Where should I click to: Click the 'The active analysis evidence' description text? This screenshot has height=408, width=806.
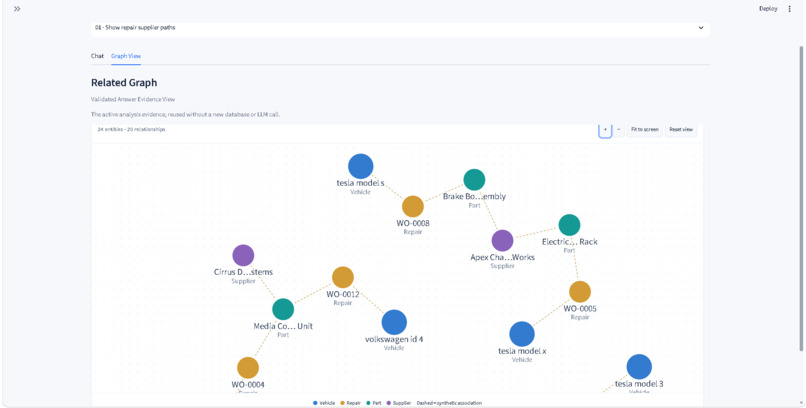(x=186, y=115)
